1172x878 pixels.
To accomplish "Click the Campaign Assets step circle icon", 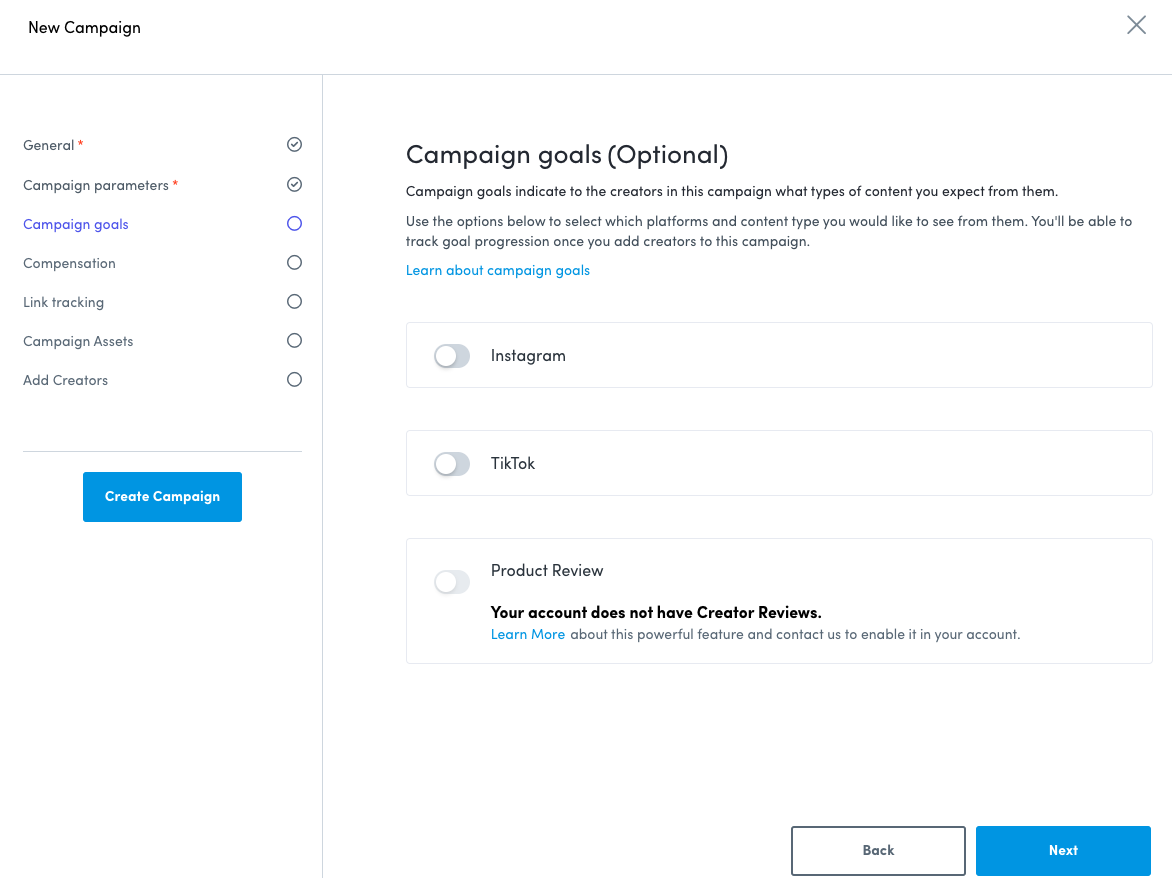I will (x=294, y=341).
